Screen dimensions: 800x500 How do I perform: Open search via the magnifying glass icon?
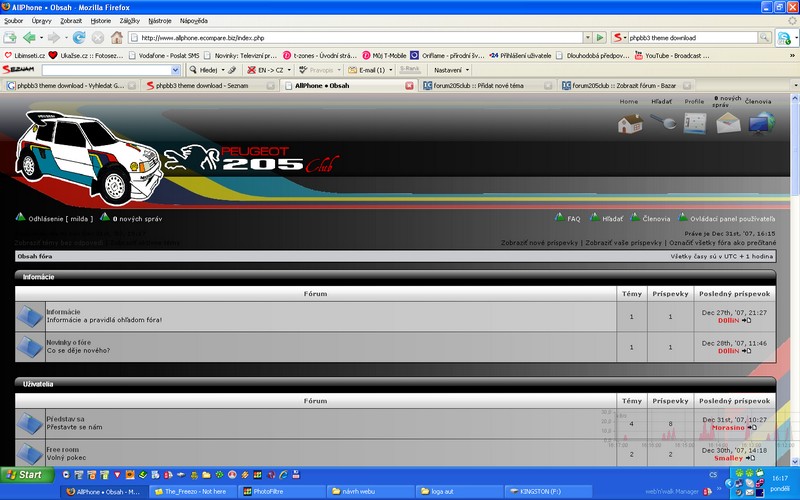coord(662,123)
